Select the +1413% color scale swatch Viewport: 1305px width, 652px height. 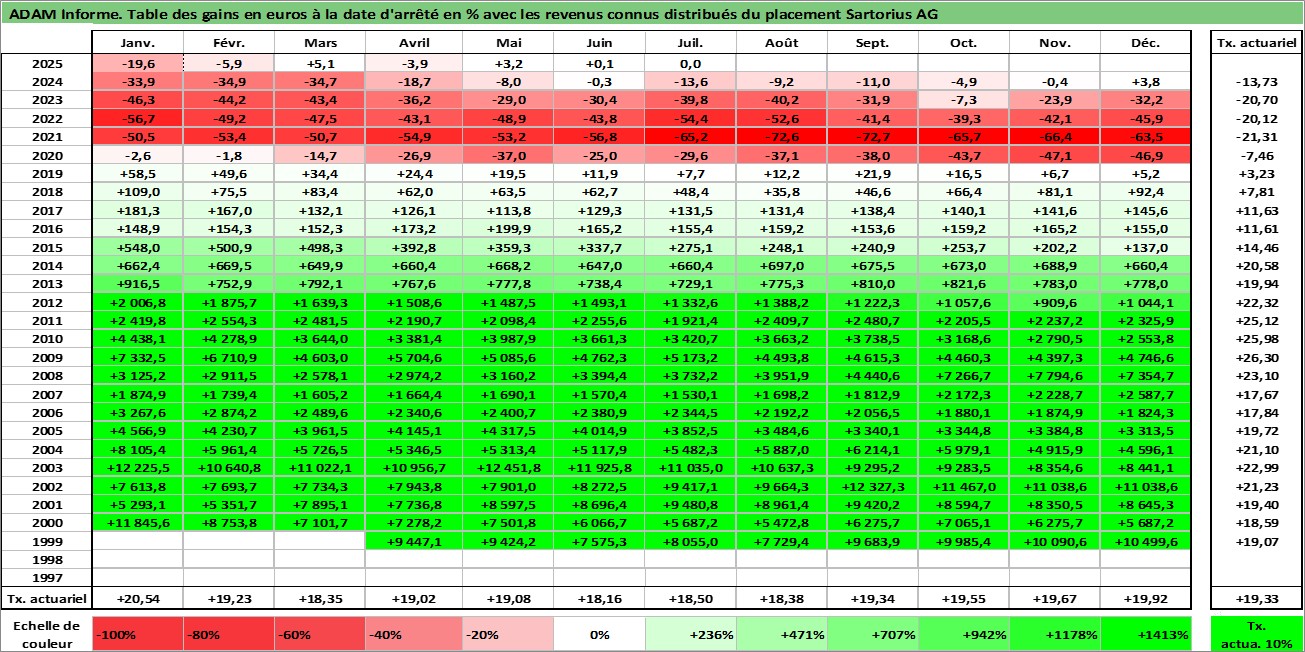[x=1145, y=634]
